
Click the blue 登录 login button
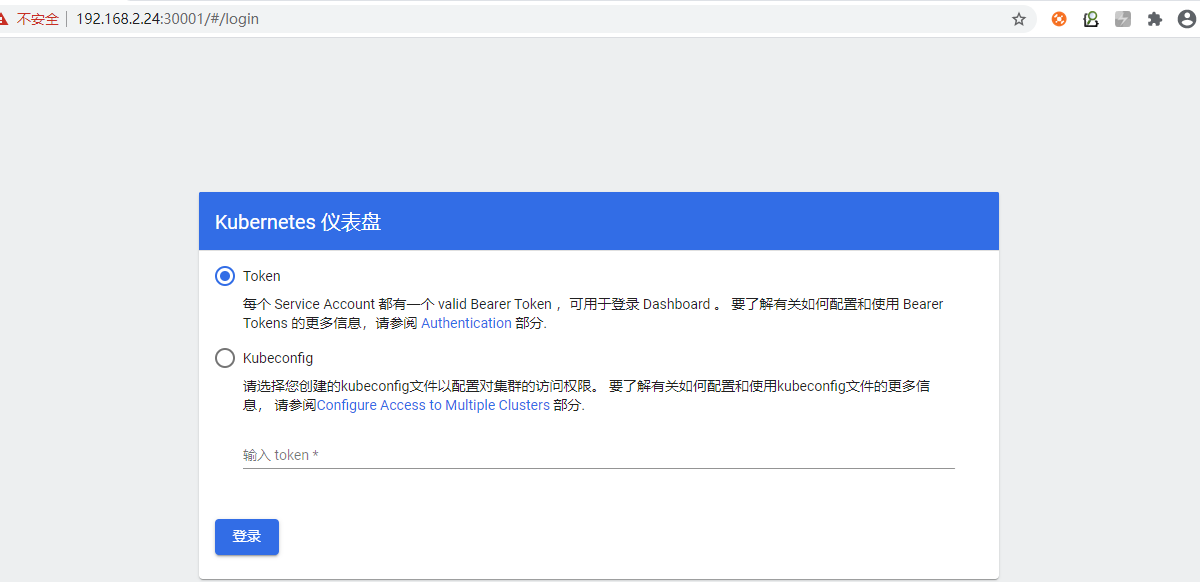tap(247, 537)
